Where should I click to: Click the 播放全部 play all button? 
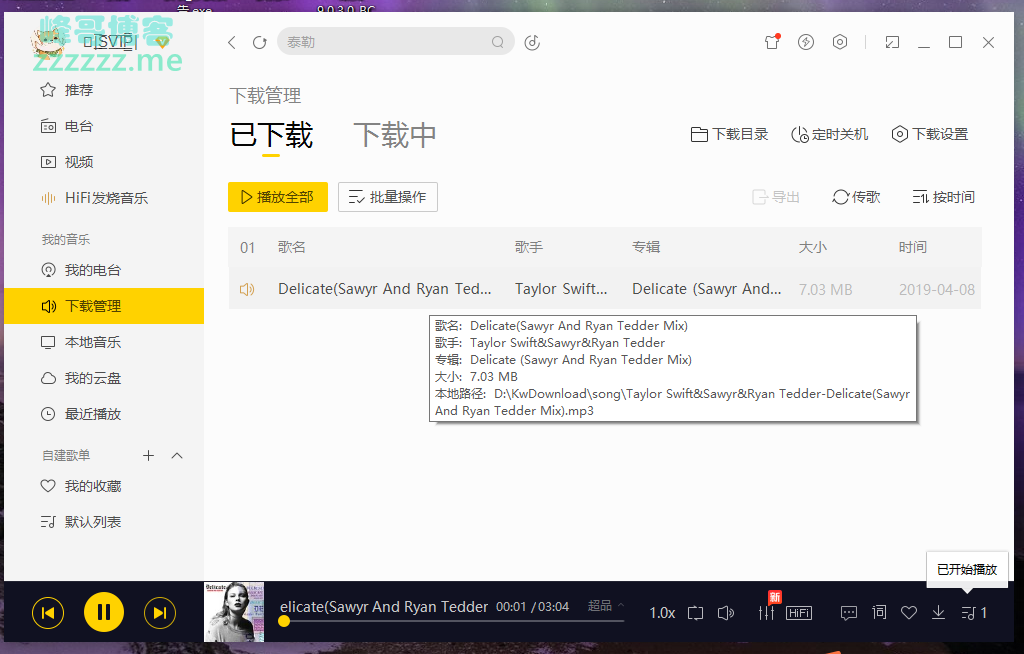[278, 197]
